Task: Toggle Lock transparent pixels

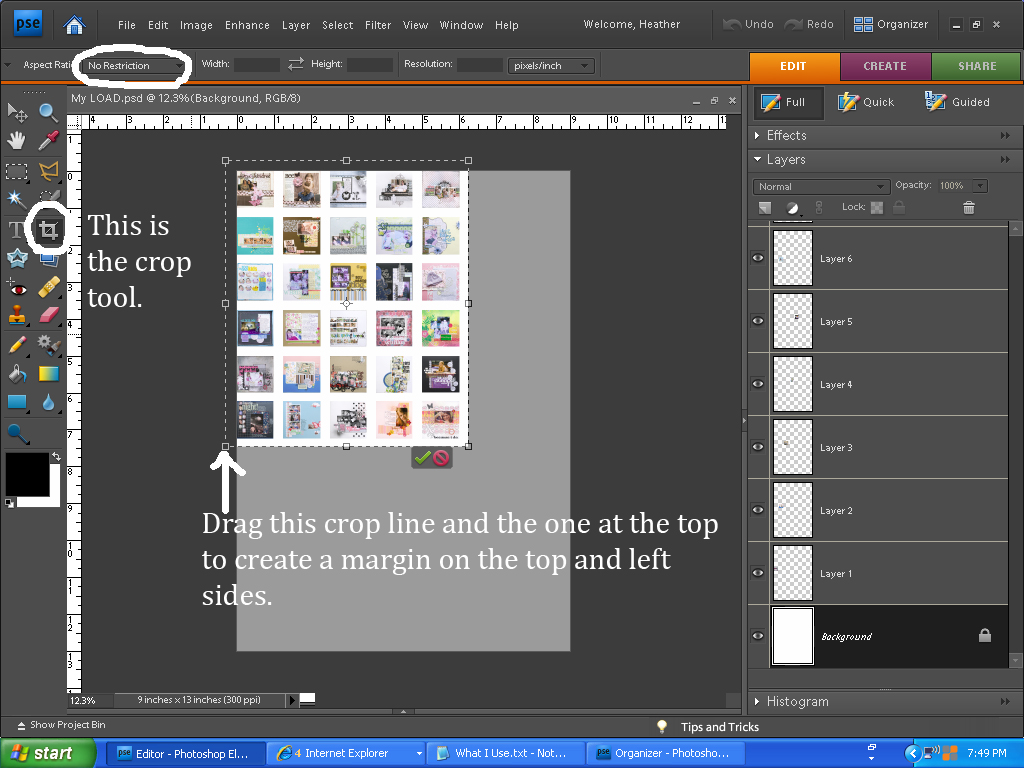Action: pyautogui.click(x=876, y=207)
